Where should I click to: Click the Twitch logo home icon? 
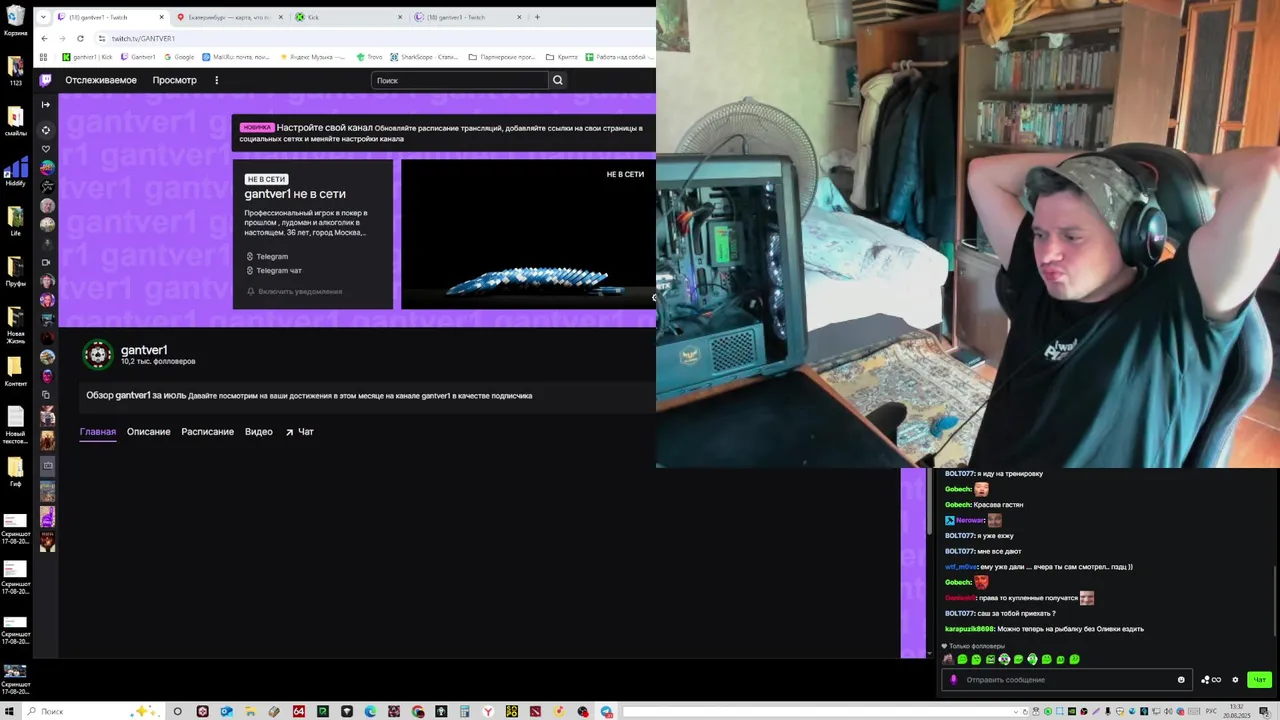coord(45,80)
